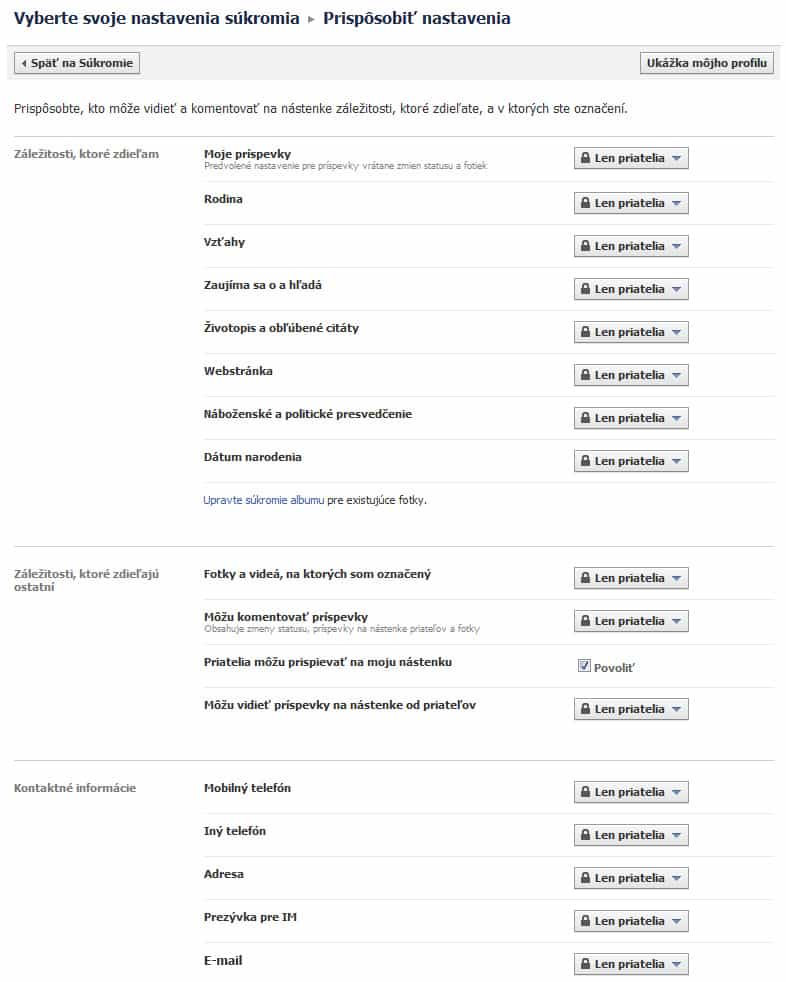Click the Ukážka môjho profilu button

[x=707, y=63]
